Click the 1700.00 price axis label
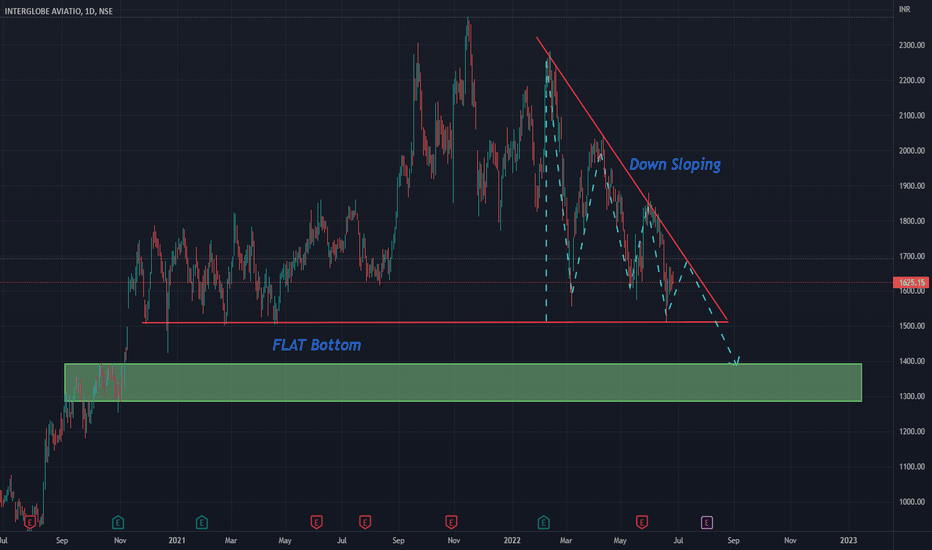 [912, 256]
